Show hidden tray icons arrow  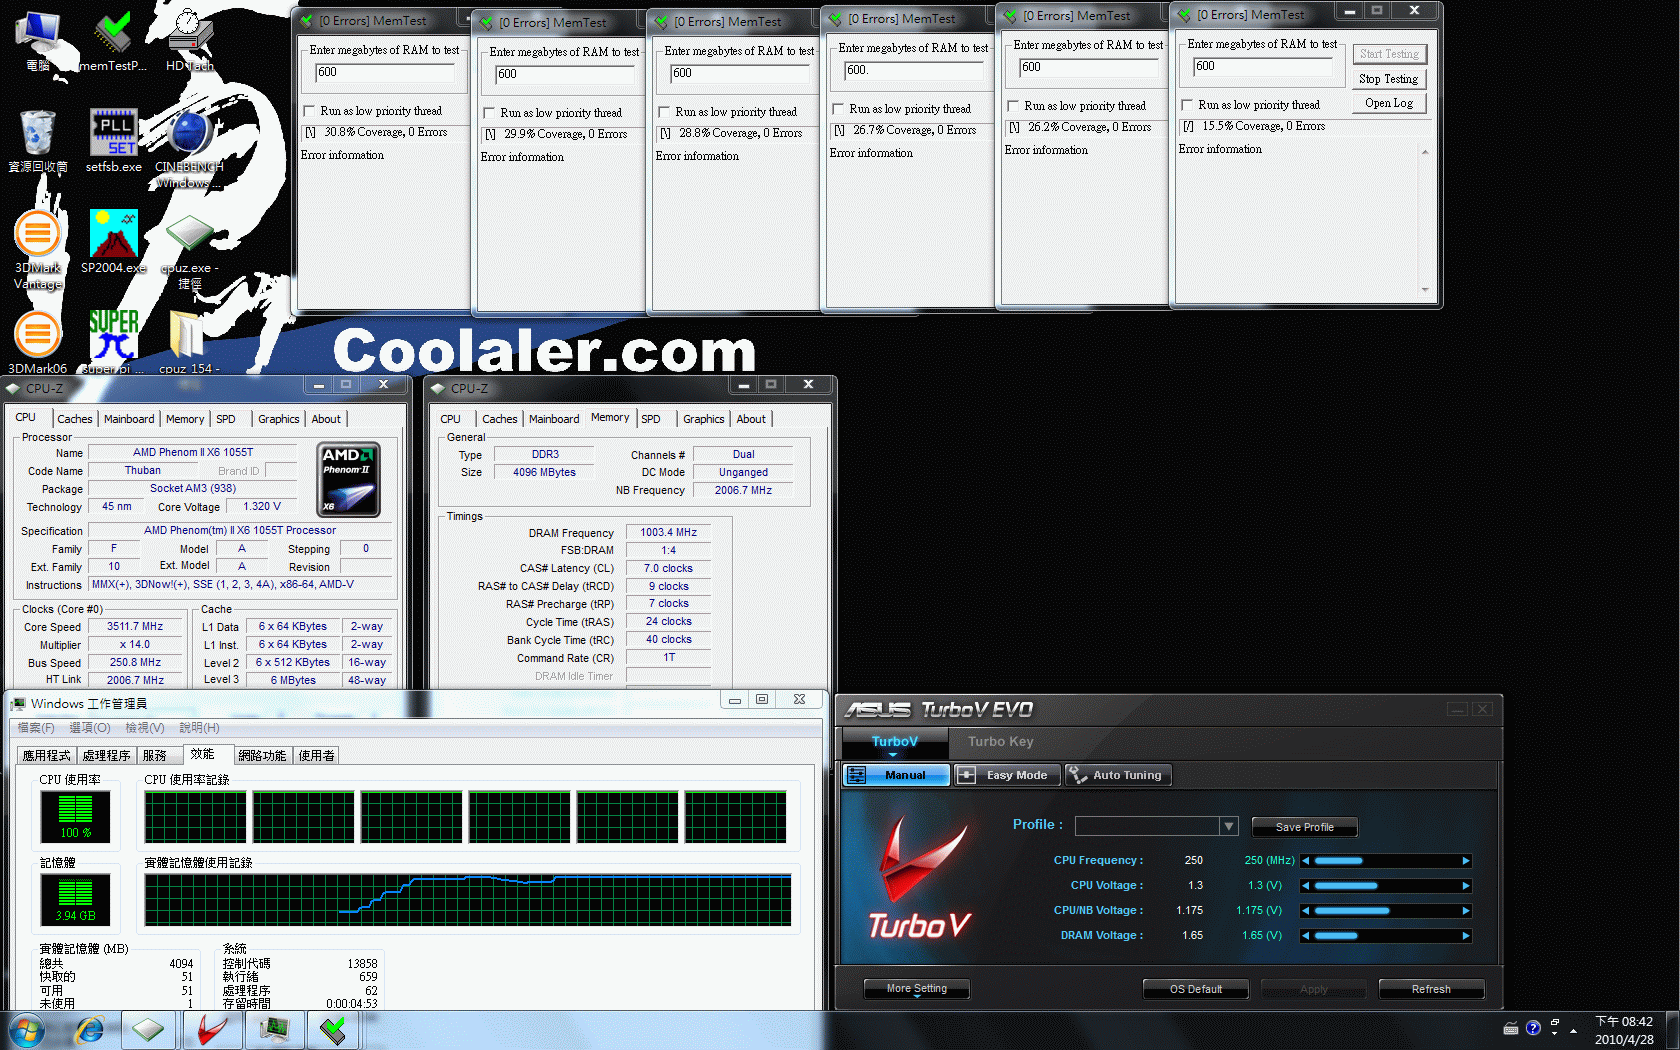click(x=1574, y=1030)
